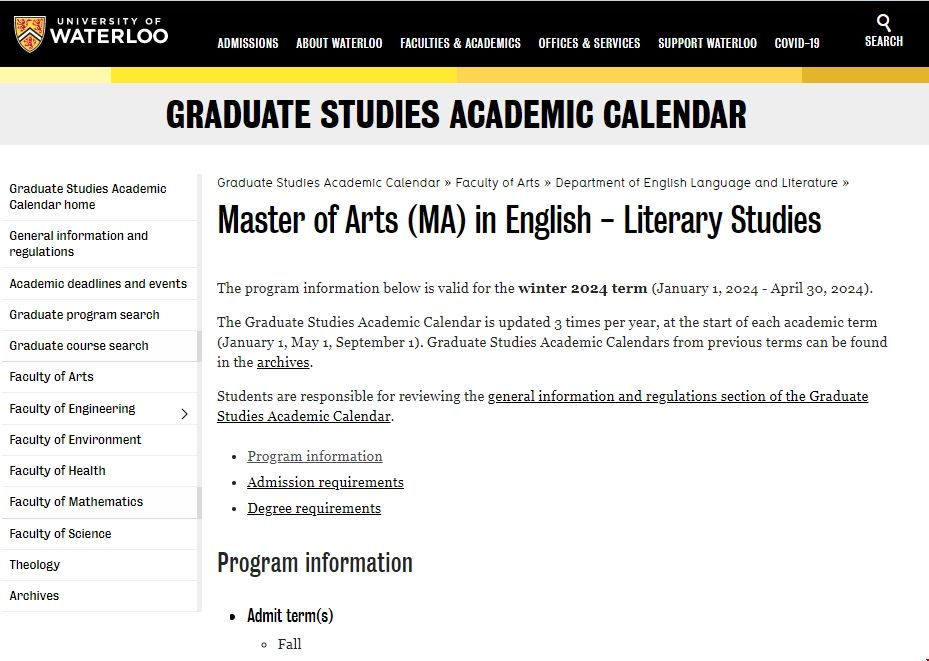The height and width of the screenshot is (661, 929).
Task: Click the Graduate Studies Academic Calendar breadcrumb
Action: tap(328, 182)
